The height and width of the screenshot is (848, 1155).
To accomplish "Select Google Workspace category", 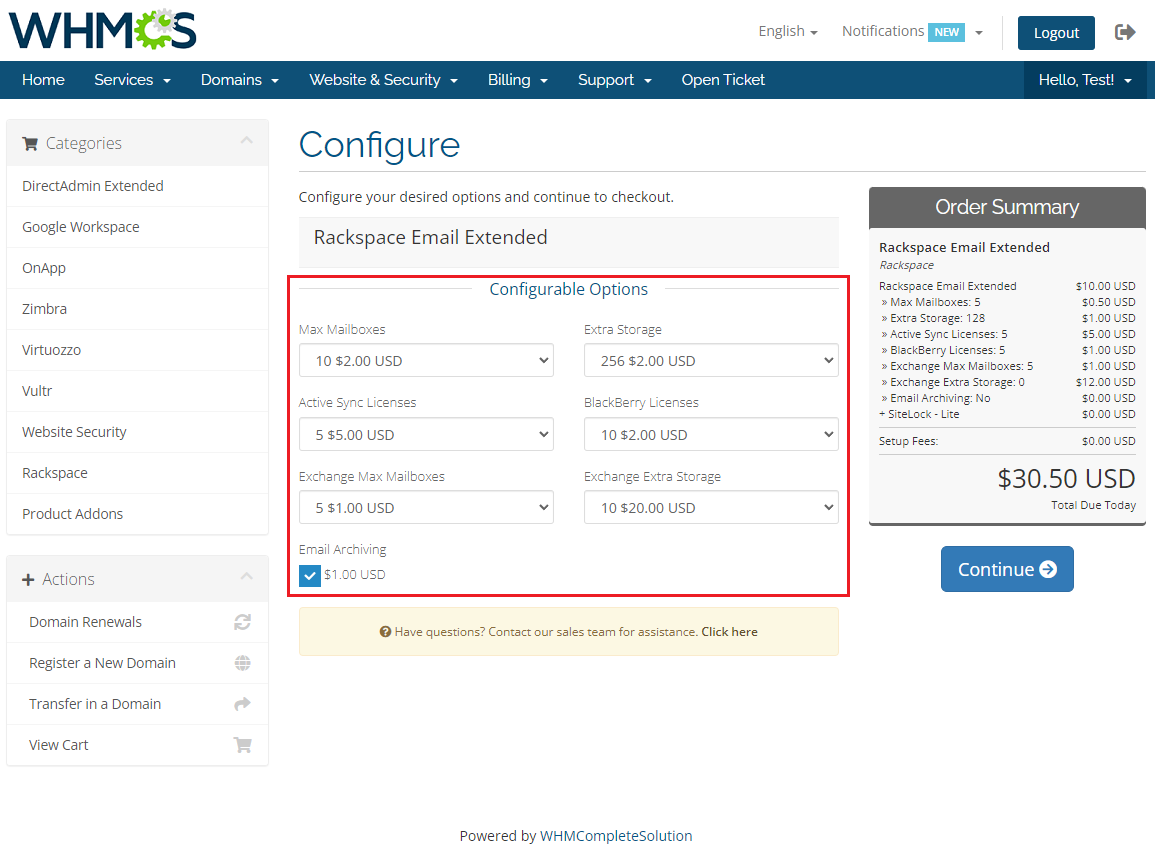I will coord(137,227).
